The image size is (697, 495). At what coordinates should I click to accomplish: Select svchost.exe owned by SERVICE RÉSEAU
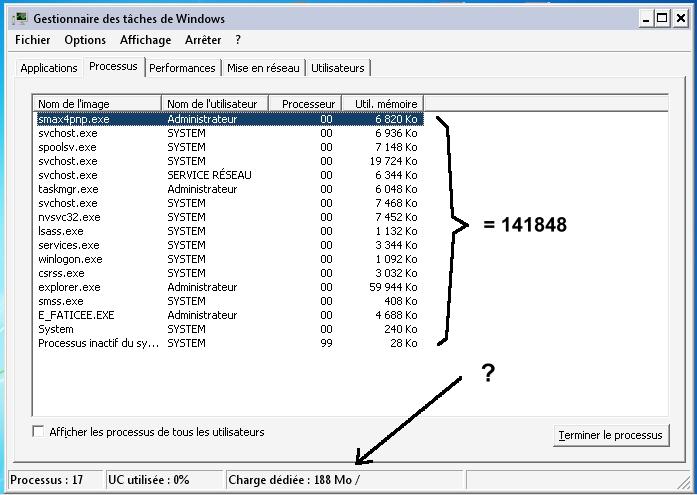tap(229, 175)
